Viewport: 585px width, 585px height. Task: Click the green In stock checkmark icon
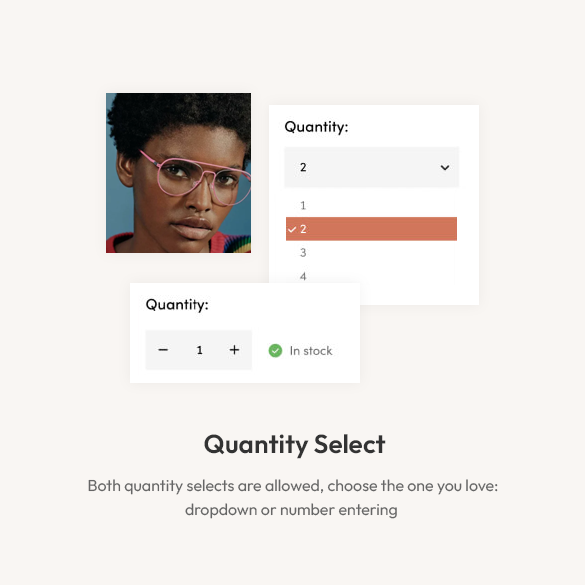(x=275, y=350)
